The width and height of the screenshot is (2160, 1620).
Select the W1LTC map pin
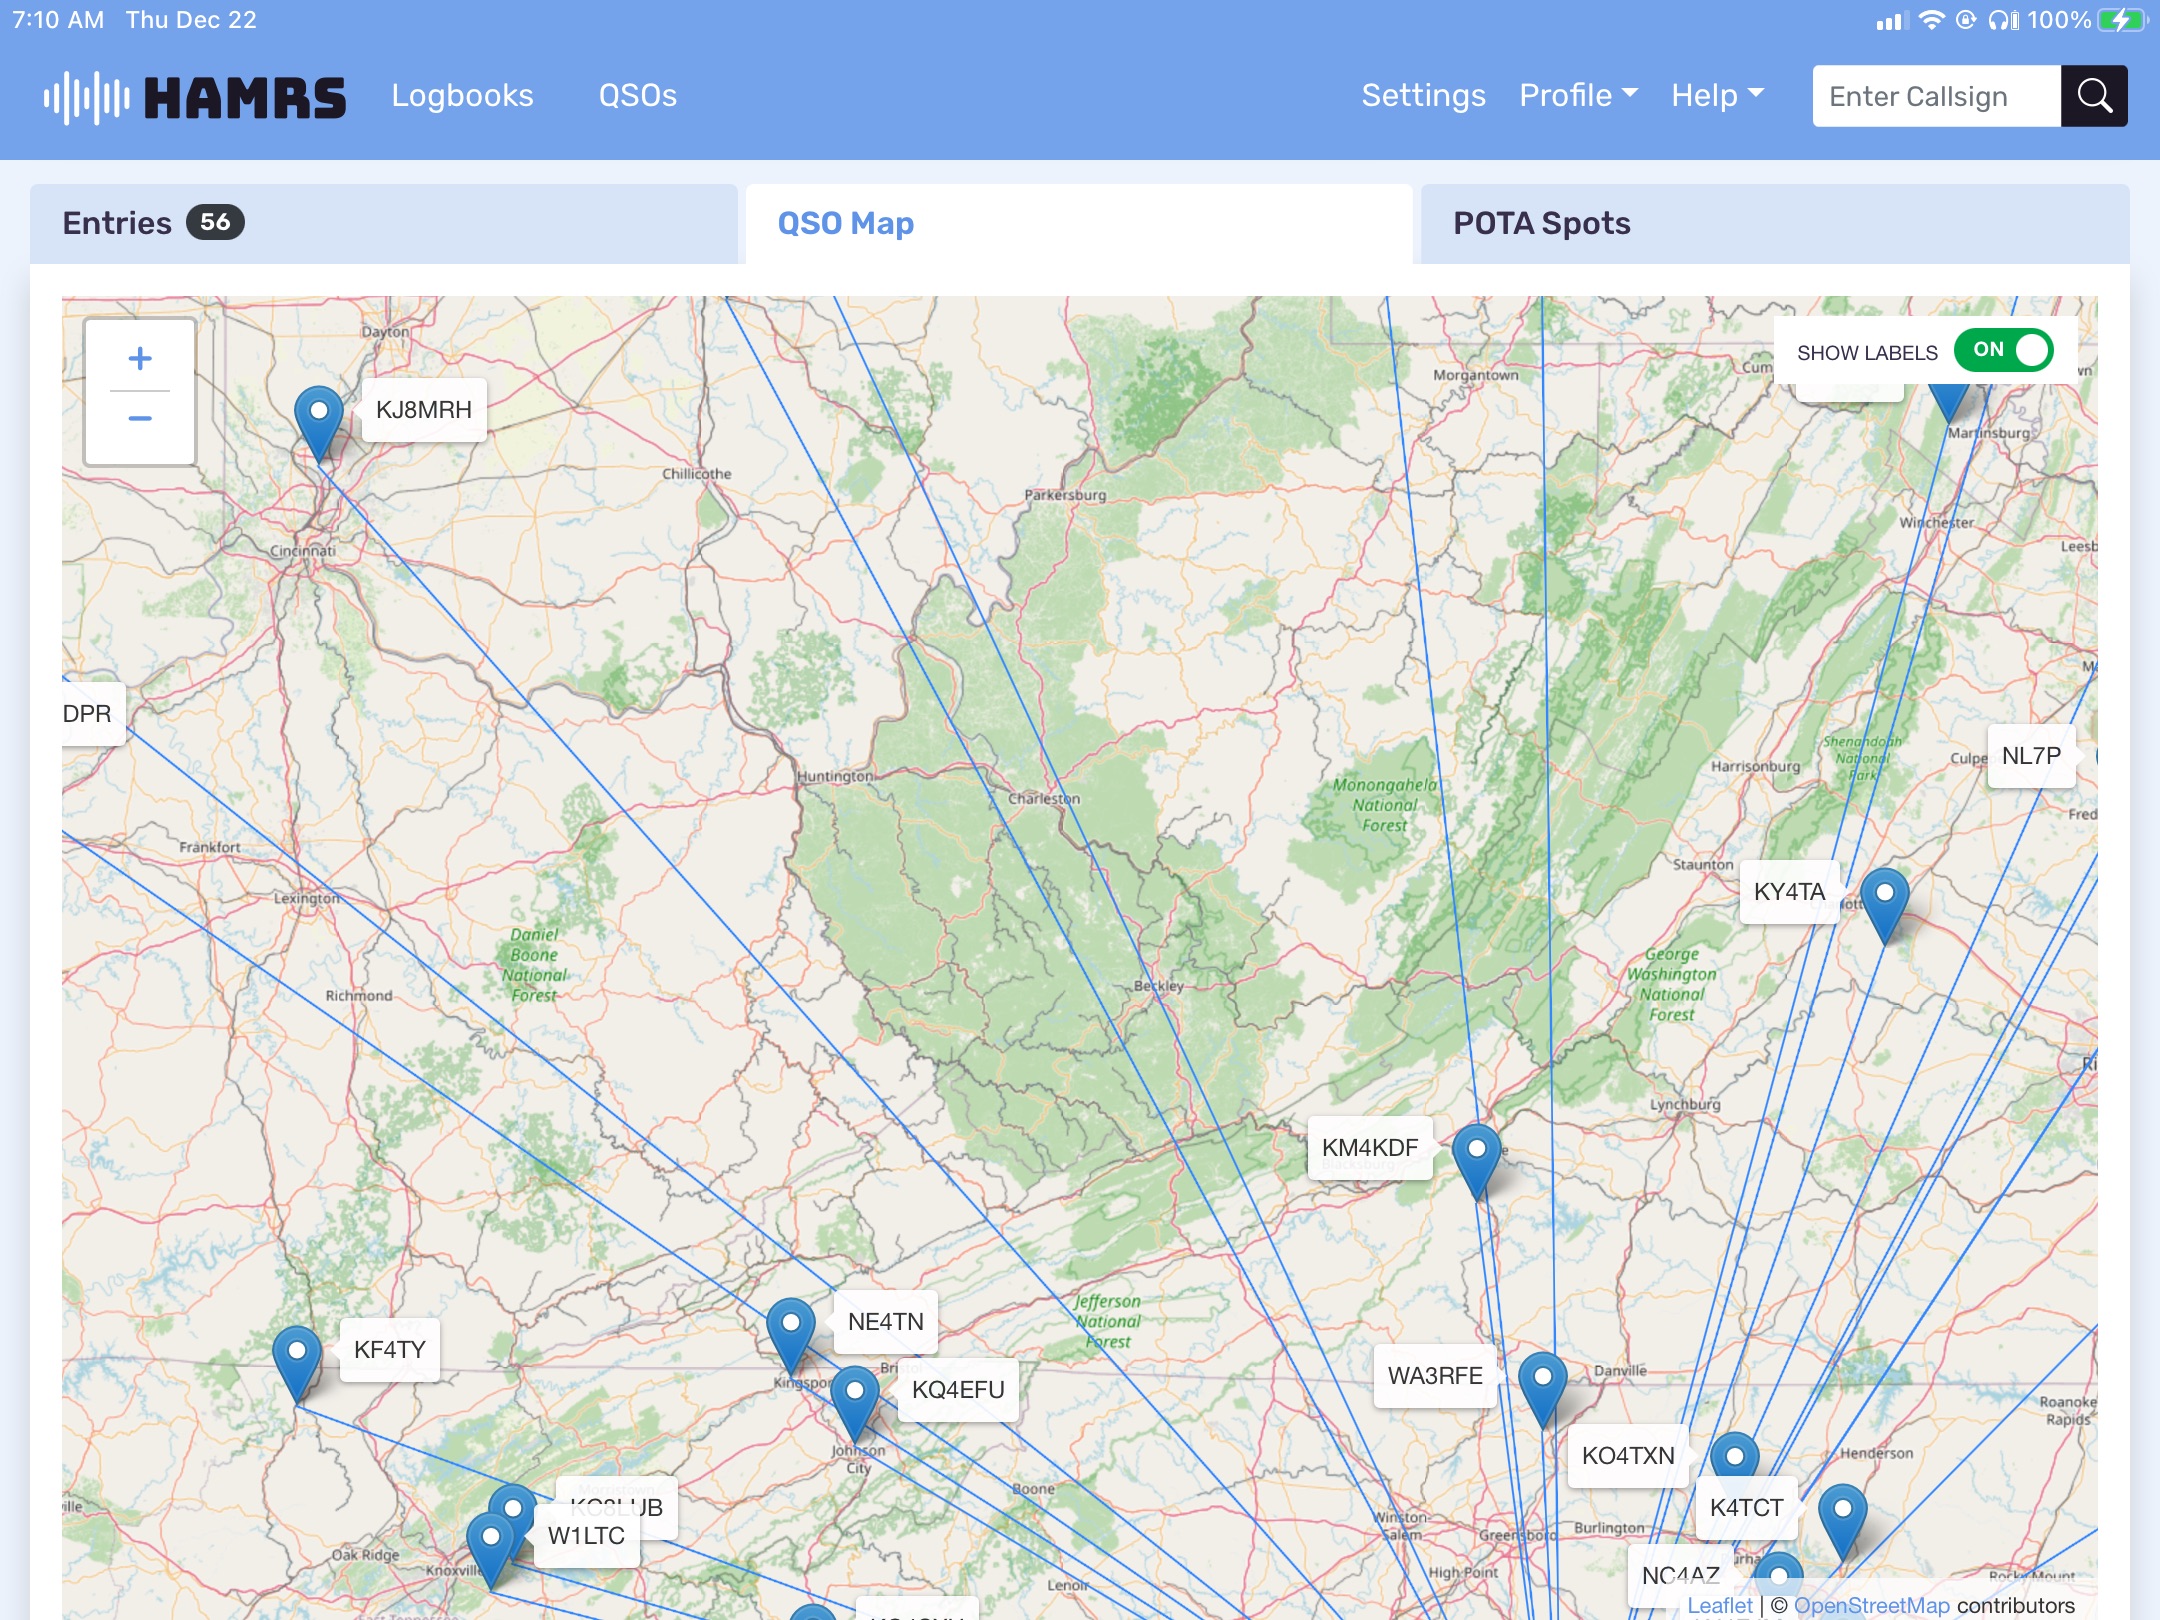tap(490, 1550)
